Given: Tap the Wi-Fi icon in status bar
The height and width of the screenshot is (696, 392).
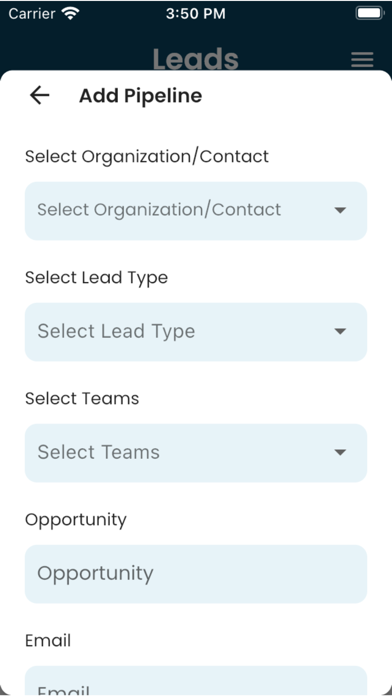Looking at the screenshot, I should (x=70, y=14).
